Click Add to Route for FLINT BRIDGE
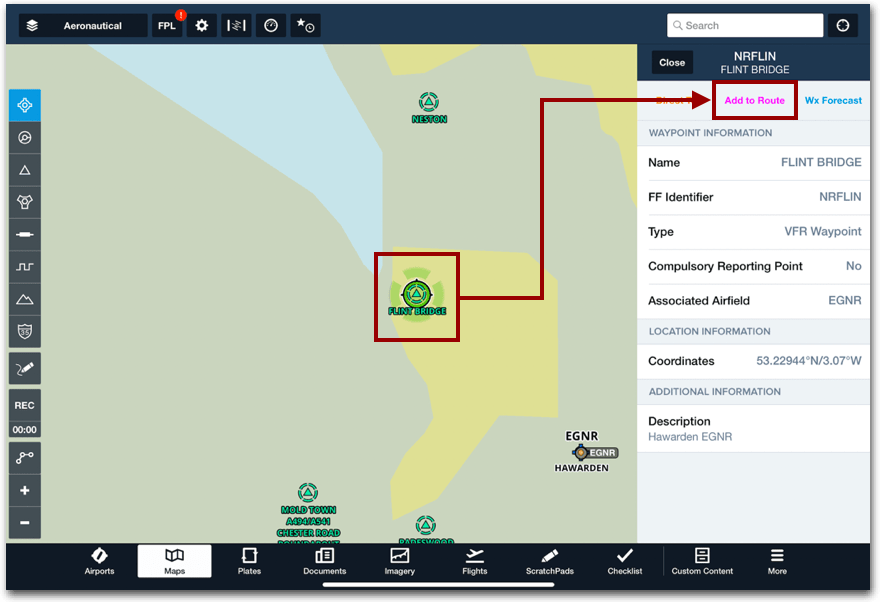Image resolution: width=880 pixels, height=602 pixels. point(754,100)
